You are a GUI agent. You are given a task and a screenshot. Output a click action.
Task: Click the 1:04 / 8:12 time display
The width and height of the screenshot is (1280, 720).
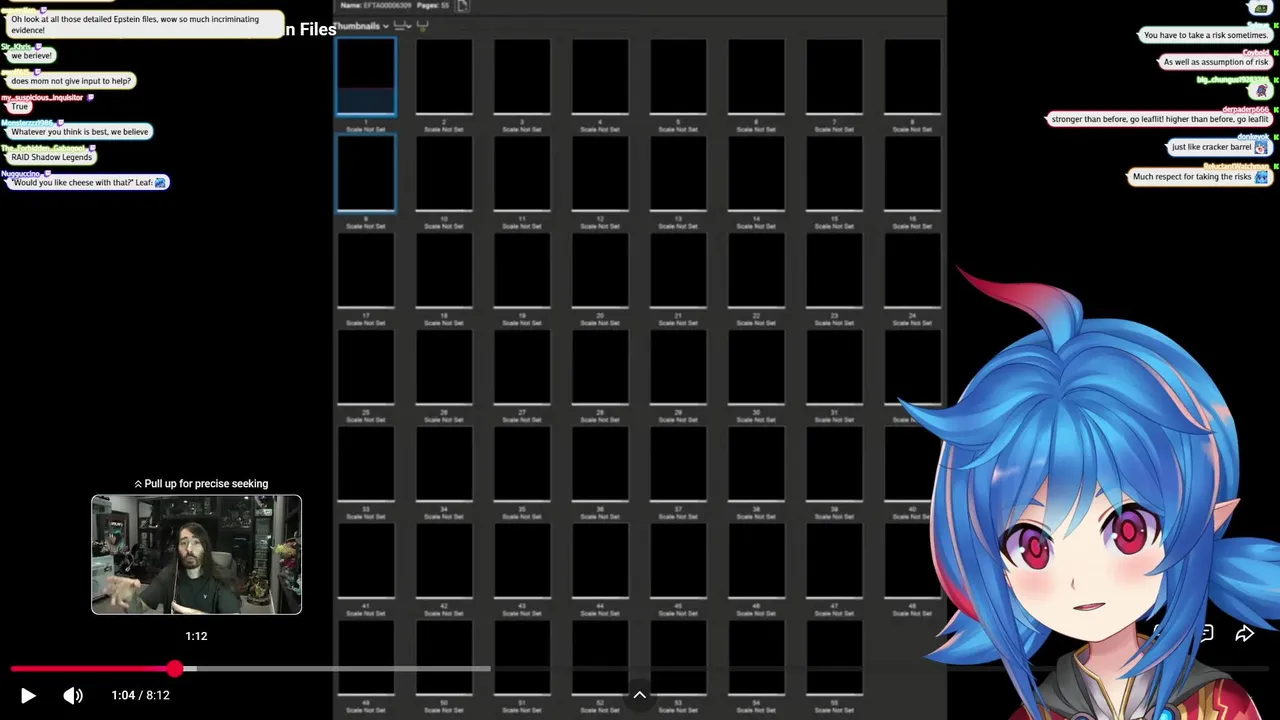tap(140, 695)
